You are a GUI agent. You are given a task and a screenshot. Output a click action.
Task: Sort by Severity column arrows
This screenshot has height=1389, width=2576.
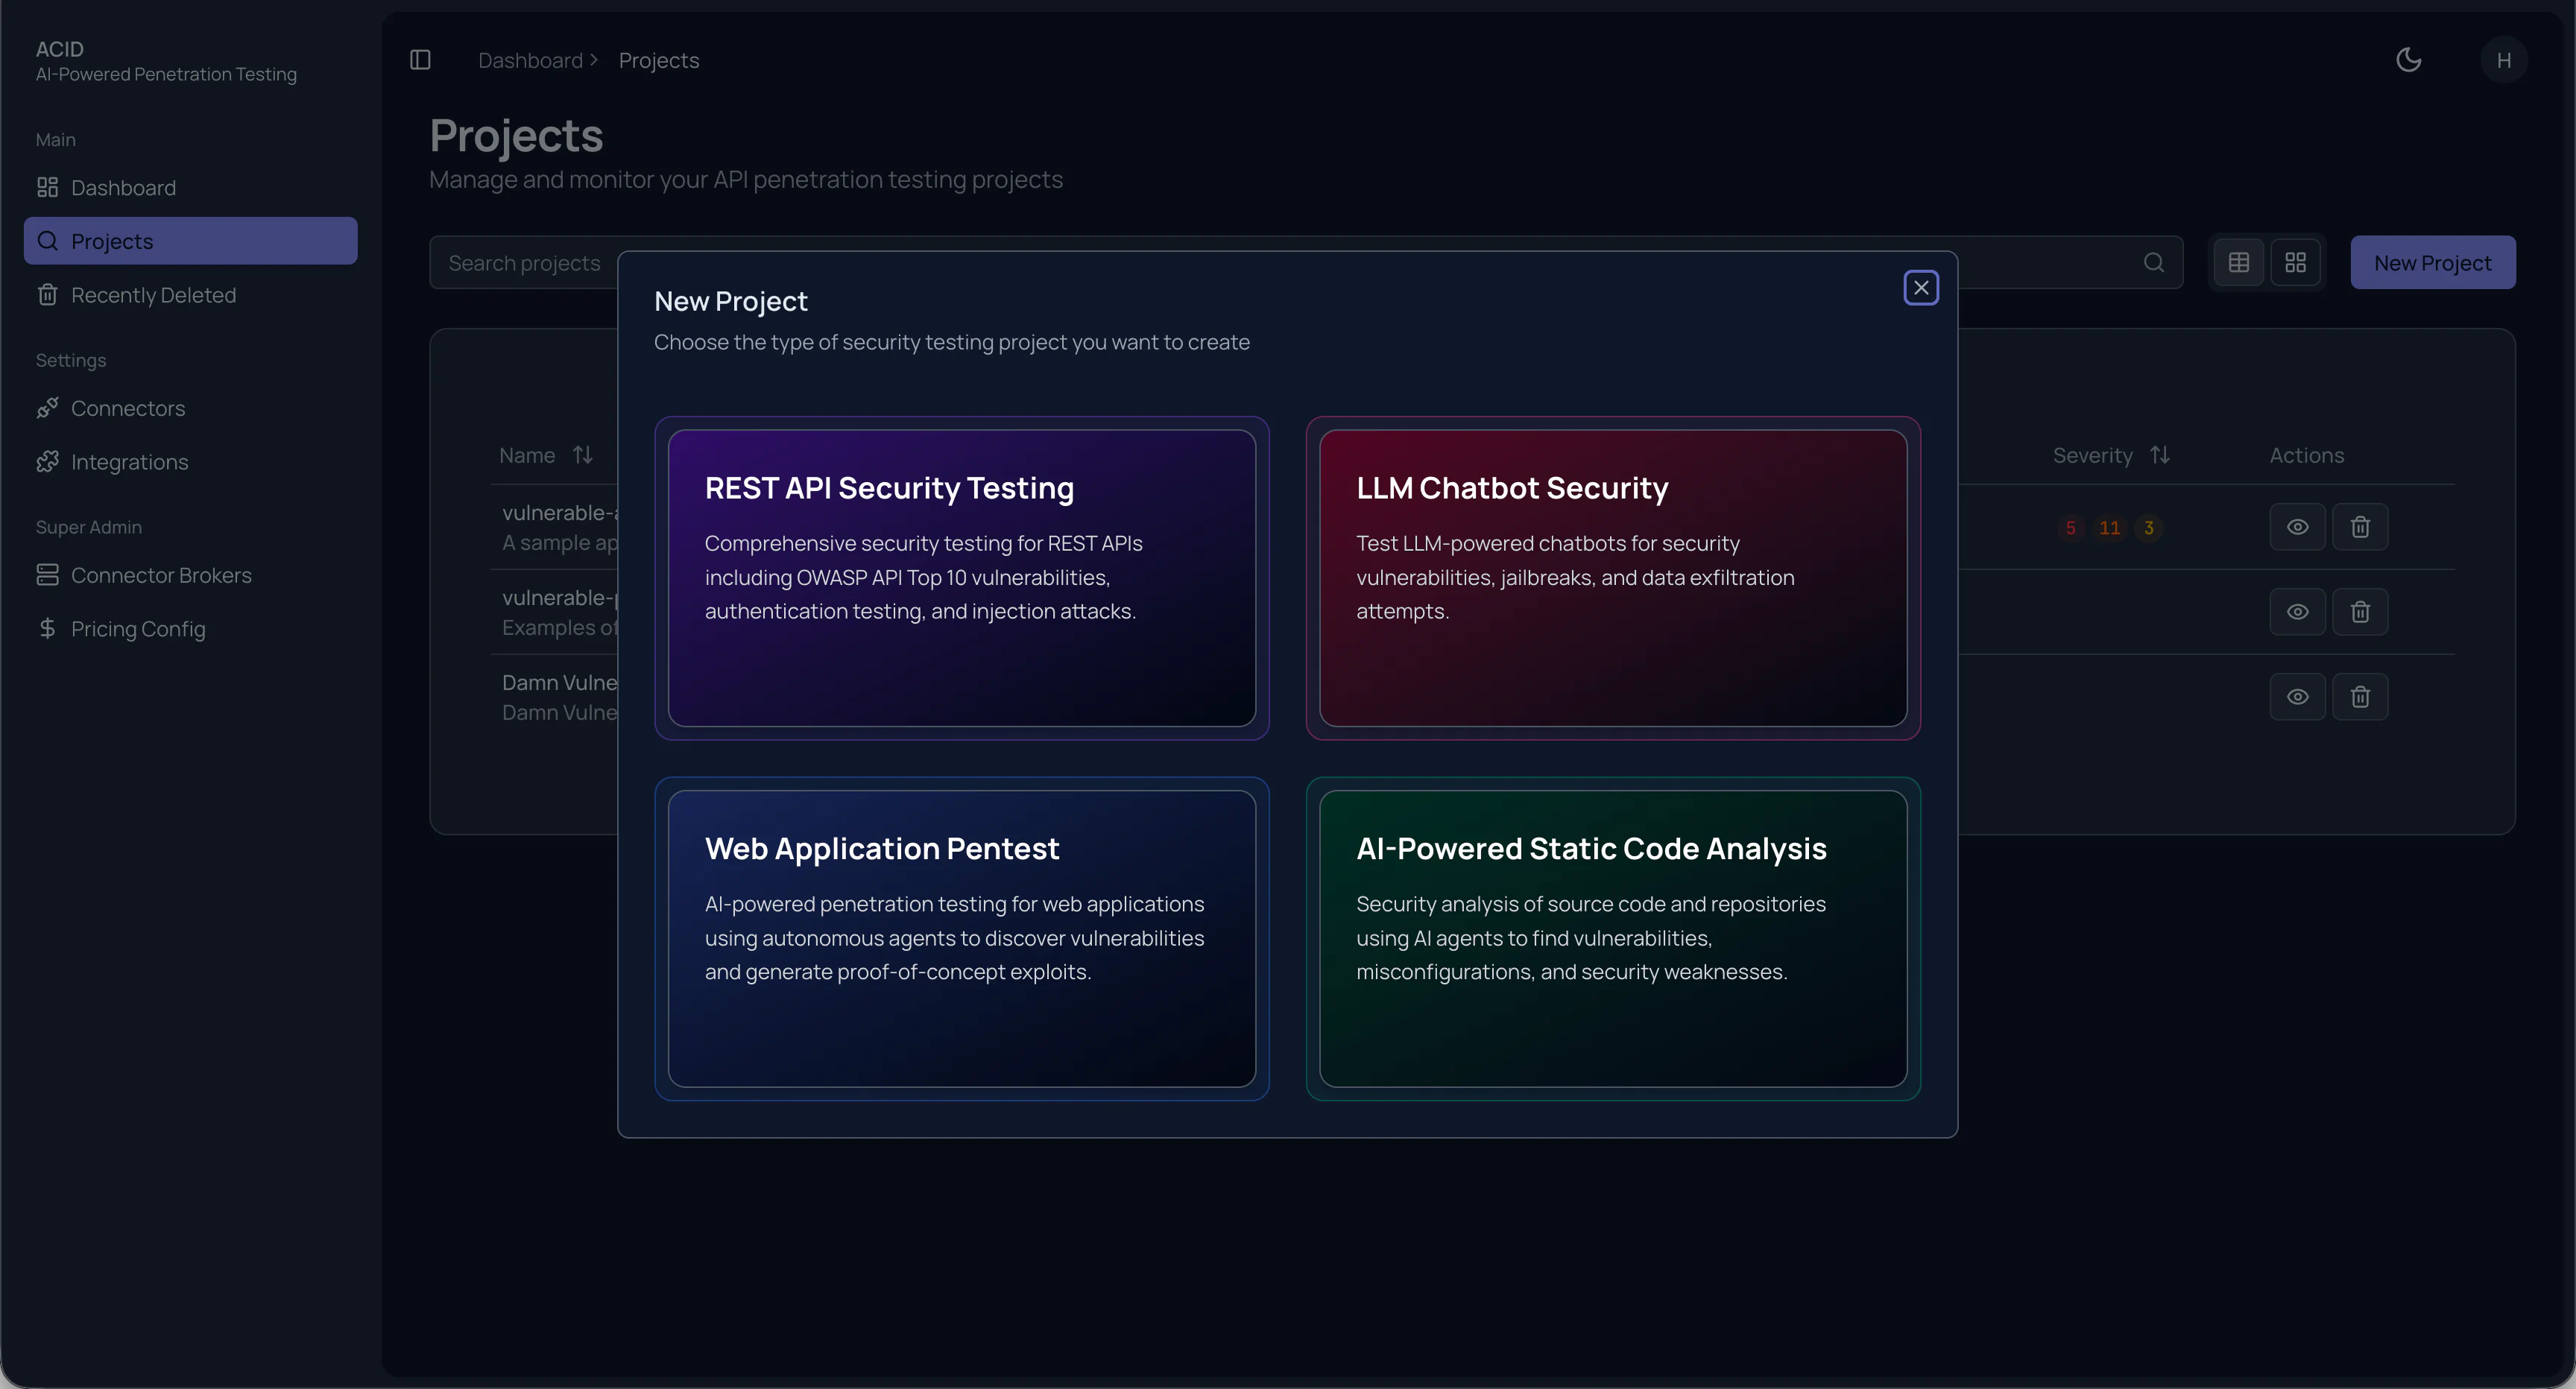pos(2160,455)
